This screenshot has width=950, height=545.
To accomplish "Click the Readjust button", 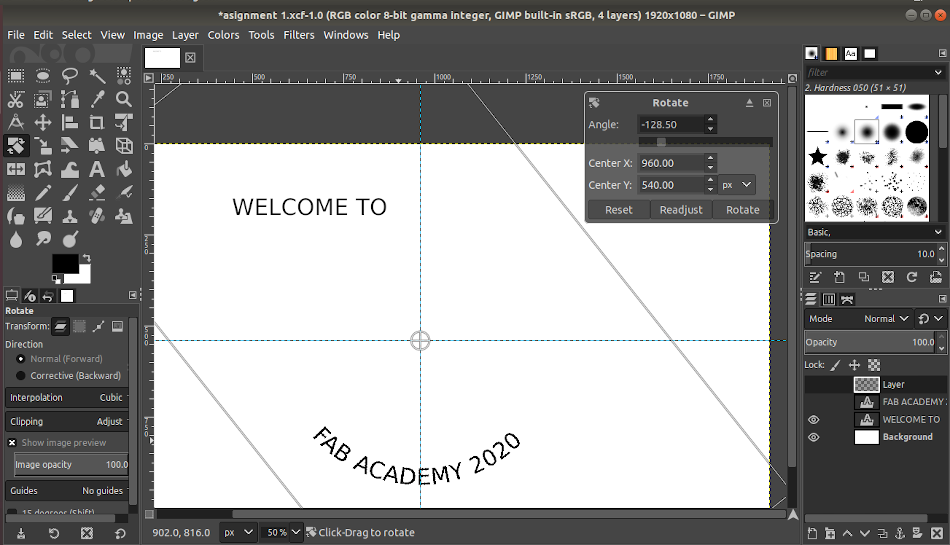I will pos(681,210).
